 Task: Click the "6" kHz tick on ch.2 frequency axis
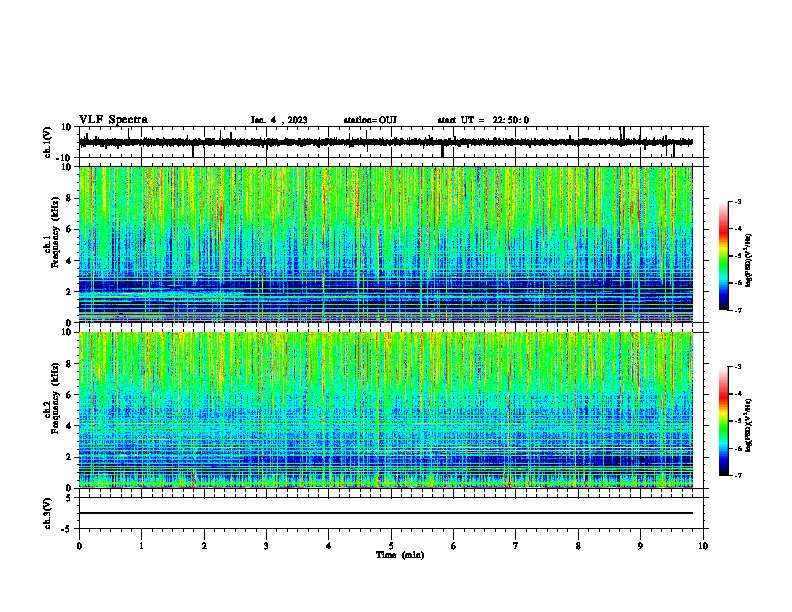(x=69, y=395)
